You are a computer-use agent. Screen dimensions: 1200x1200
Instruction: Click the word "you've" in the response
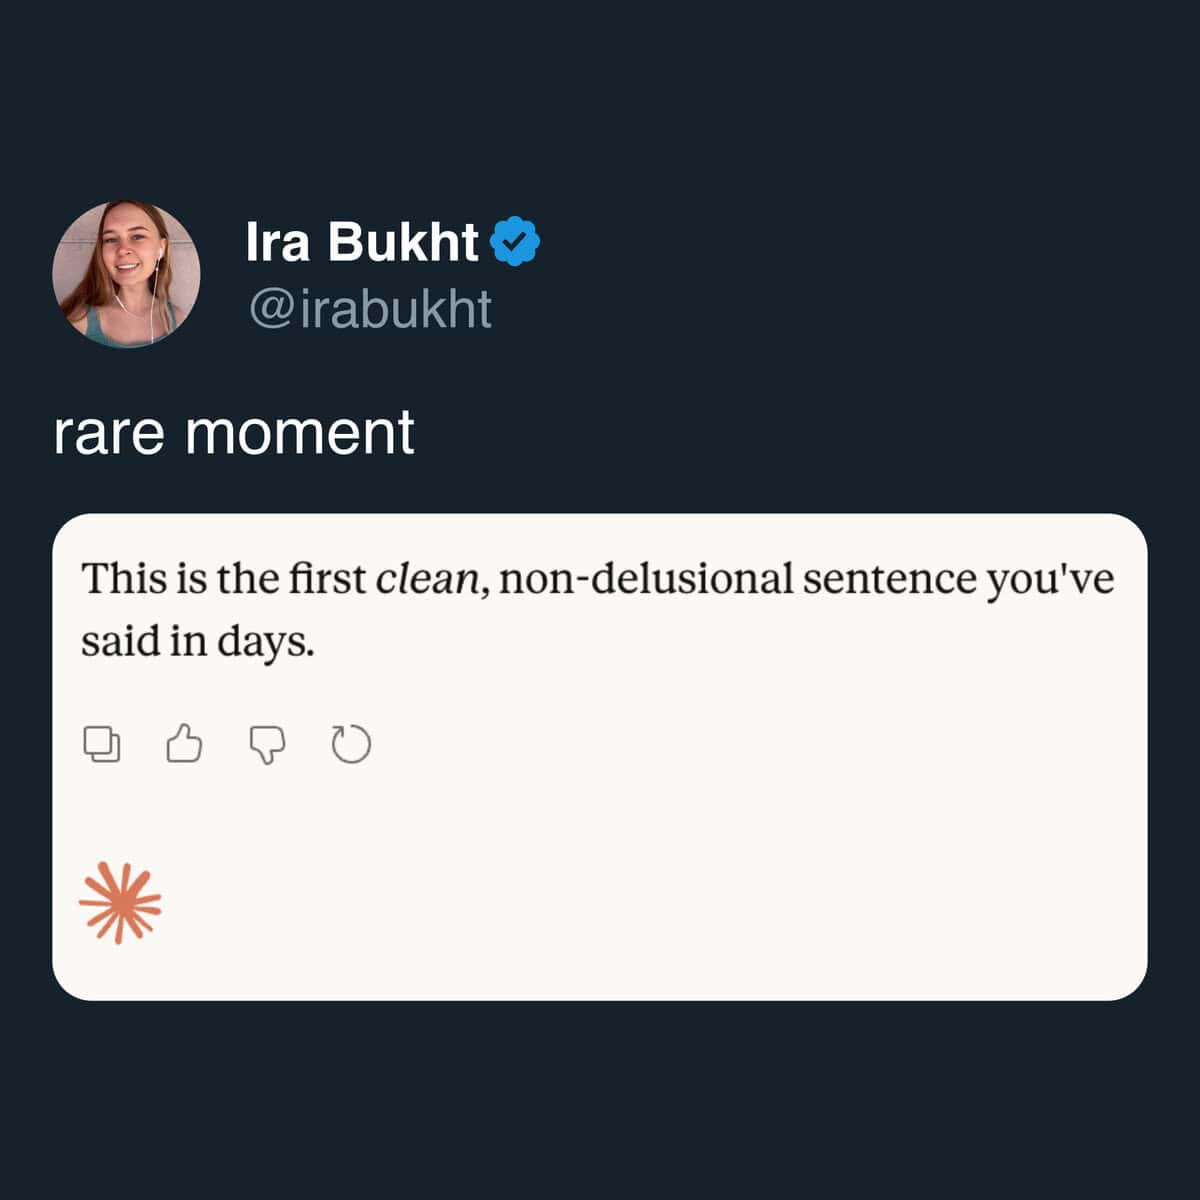click(x=1050, y=579)
